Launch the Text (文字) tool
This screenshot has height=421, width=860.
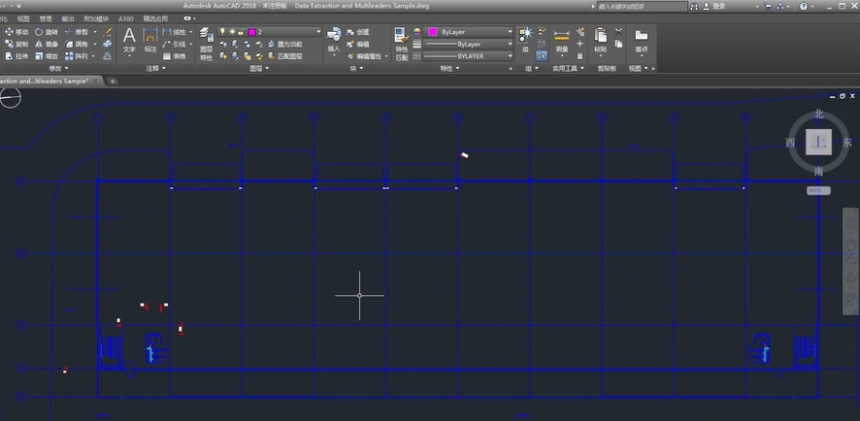point(129,41)
